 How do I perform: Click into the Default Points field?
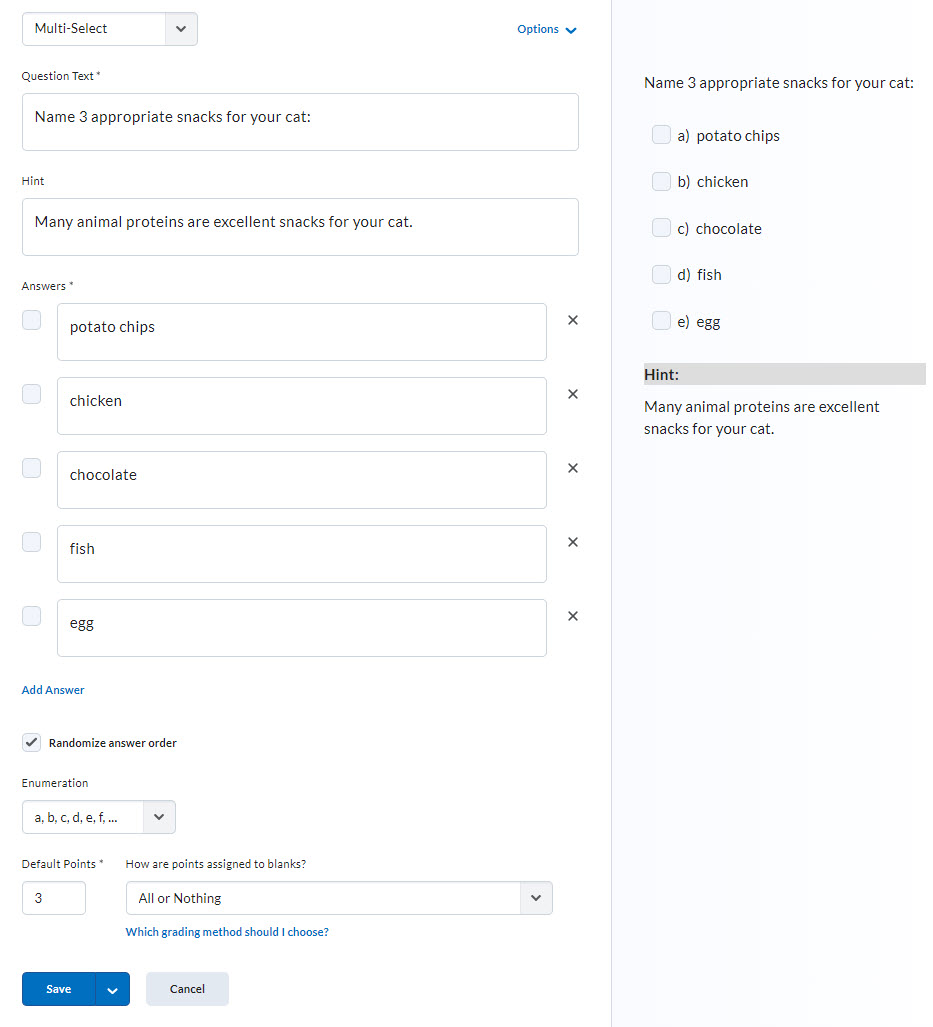(x=54, y=898)
